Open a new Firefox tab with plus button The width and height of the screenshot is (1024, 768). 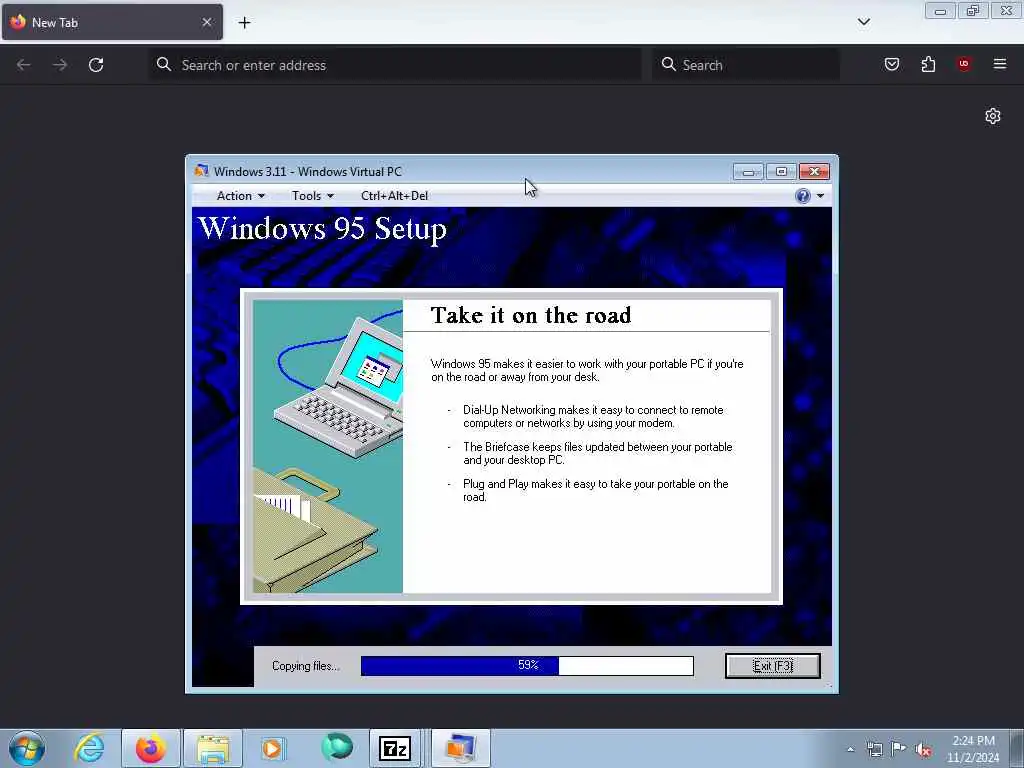click(x=244, y=23)
